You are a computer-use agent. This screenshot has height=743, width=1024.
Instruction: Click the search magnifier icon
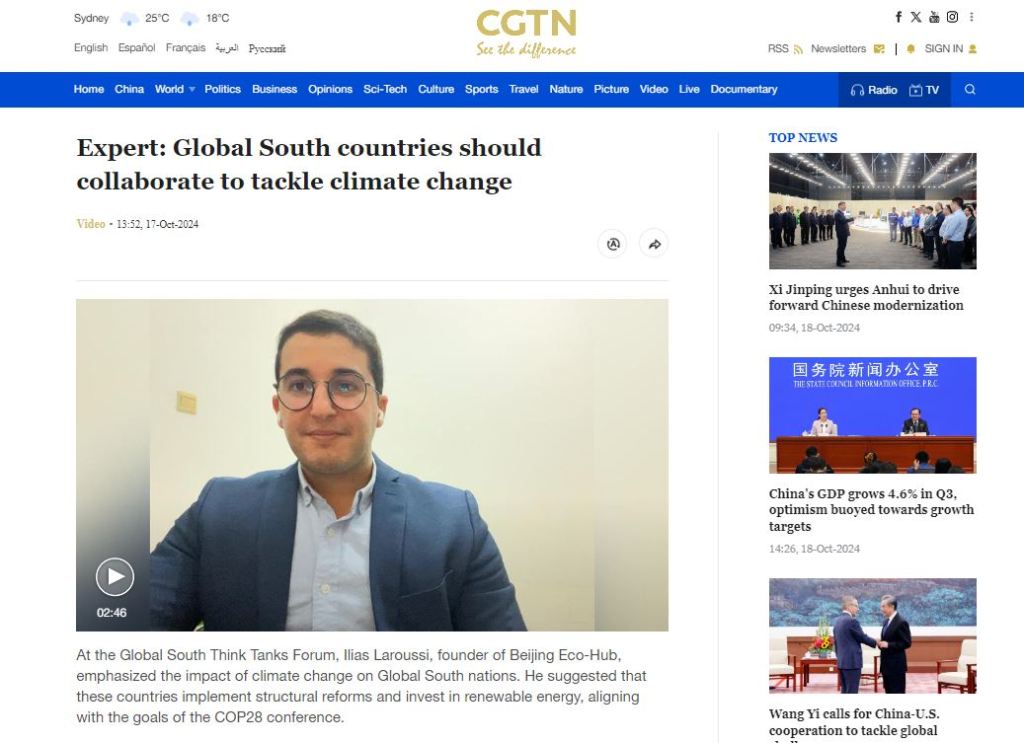(970, 89)
